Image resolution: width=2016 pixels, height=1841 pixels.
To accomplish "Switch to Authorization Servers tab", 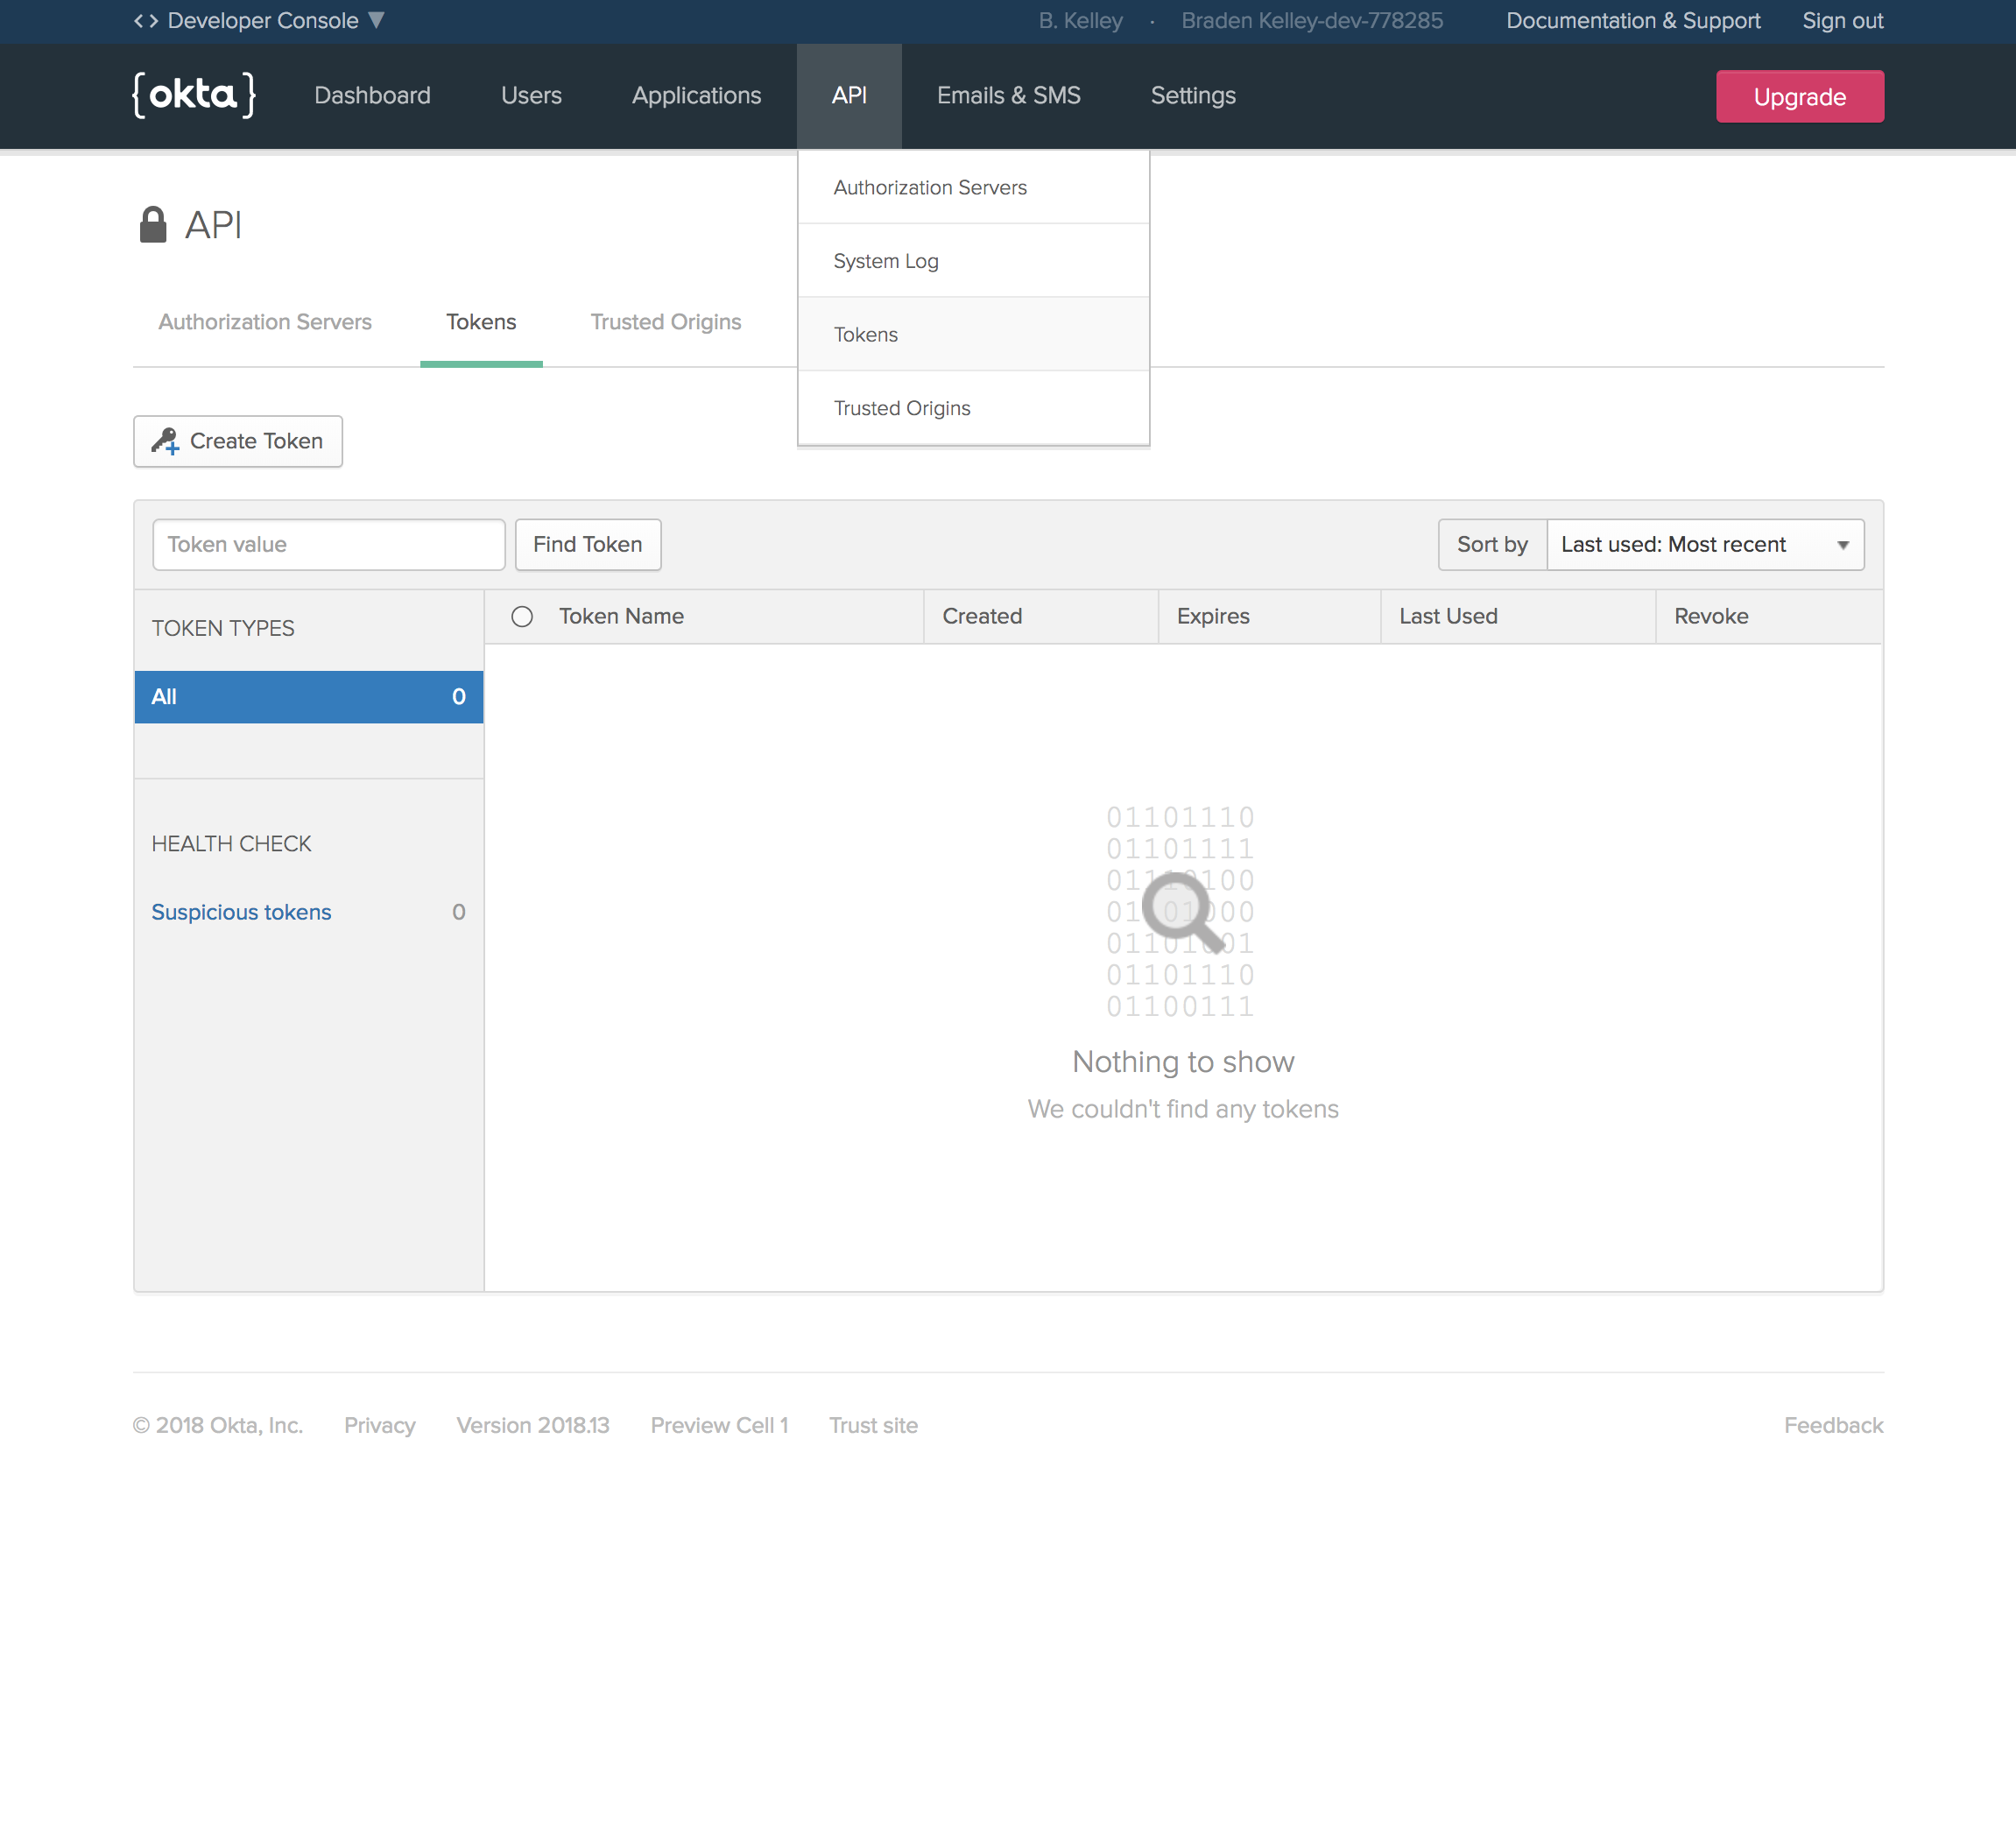I will tap(264, 321).
